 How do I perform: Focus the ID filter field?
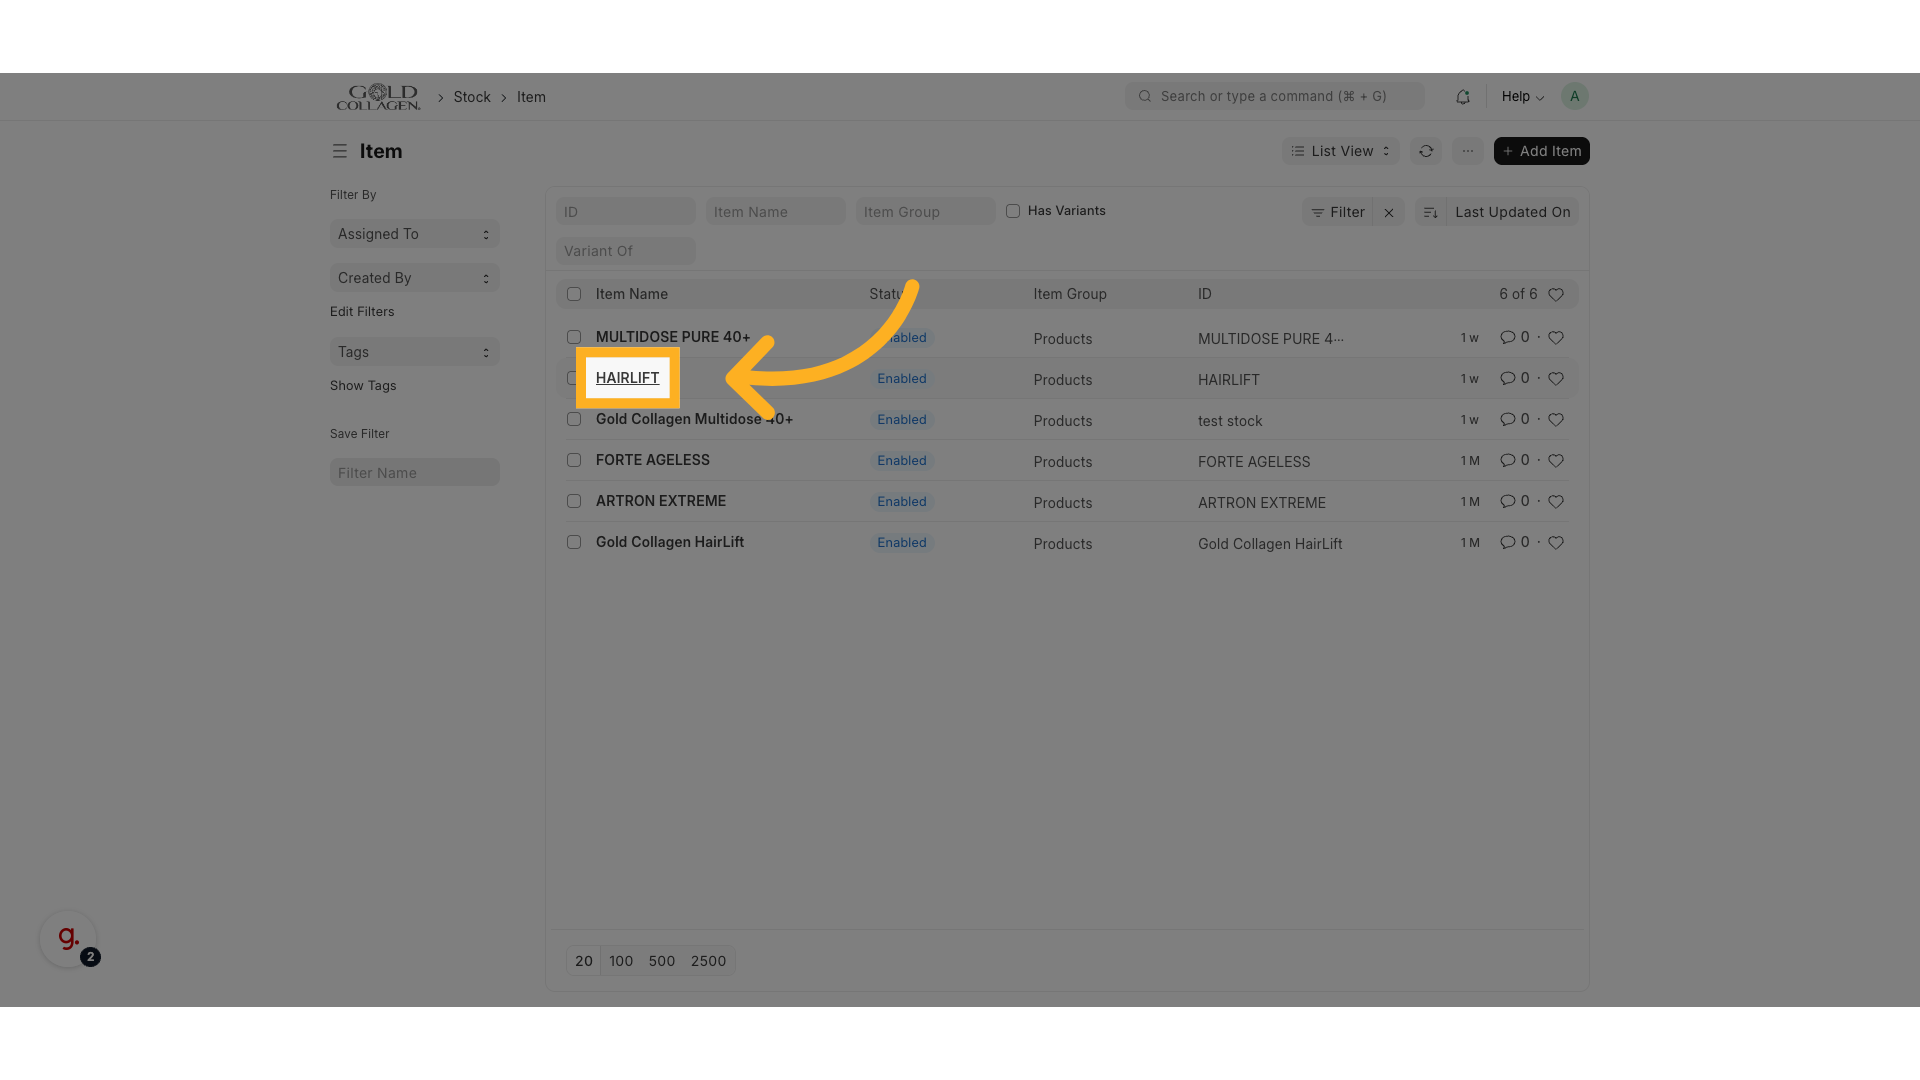tap(626, 212)
